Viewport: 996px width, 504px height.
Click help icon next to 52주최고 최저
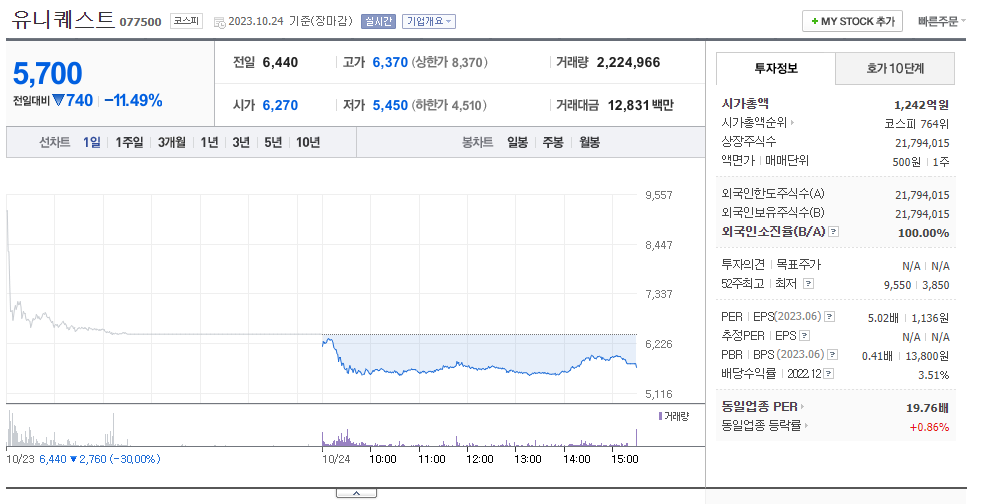[x=808, y=283]
